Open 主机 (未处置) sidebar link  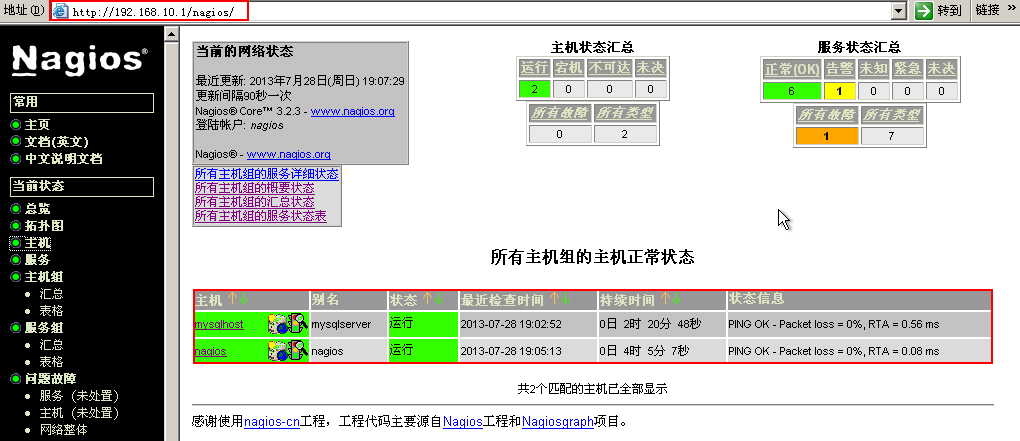pos(79,412)
